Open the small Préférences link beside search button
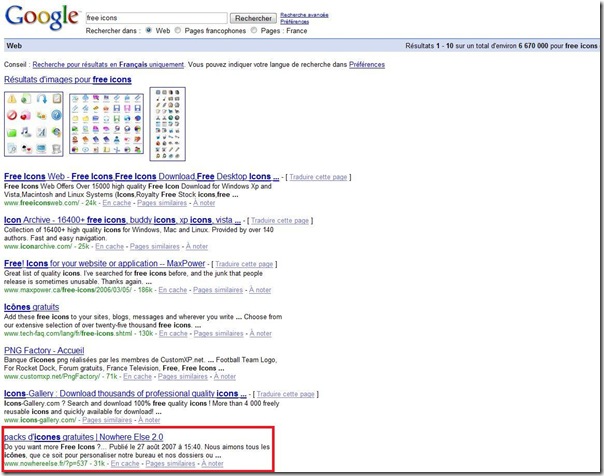Screen dimensions: 604x476 tap(294, 22)
